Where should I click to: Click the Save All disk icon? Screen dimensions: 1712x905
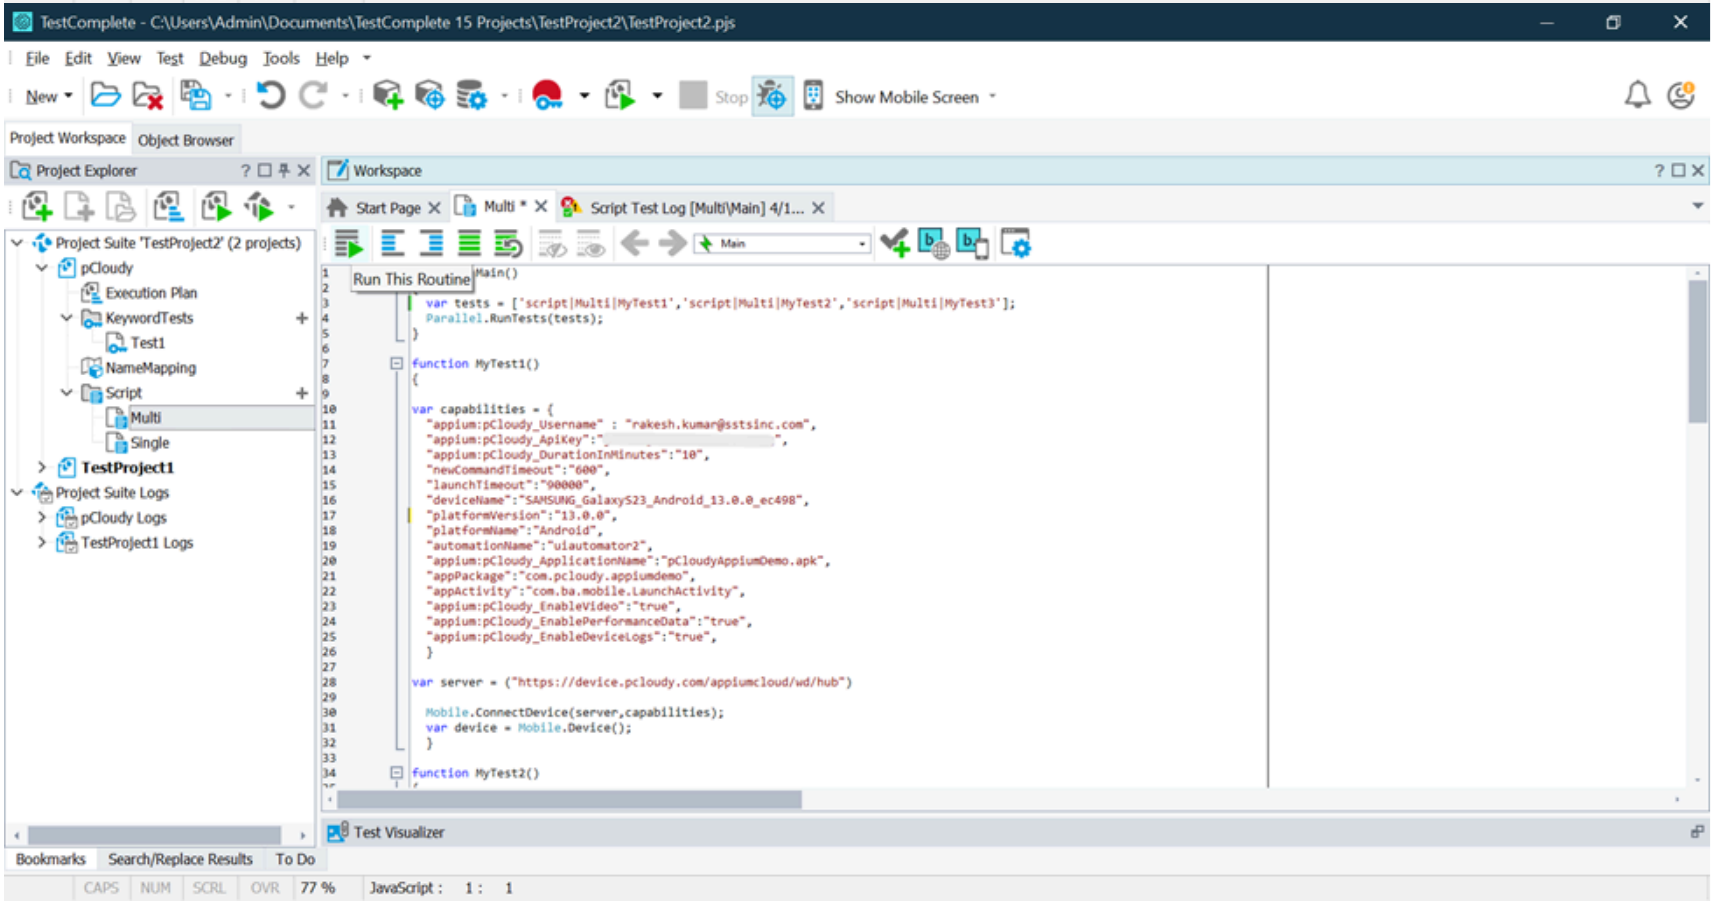(196, 96)
